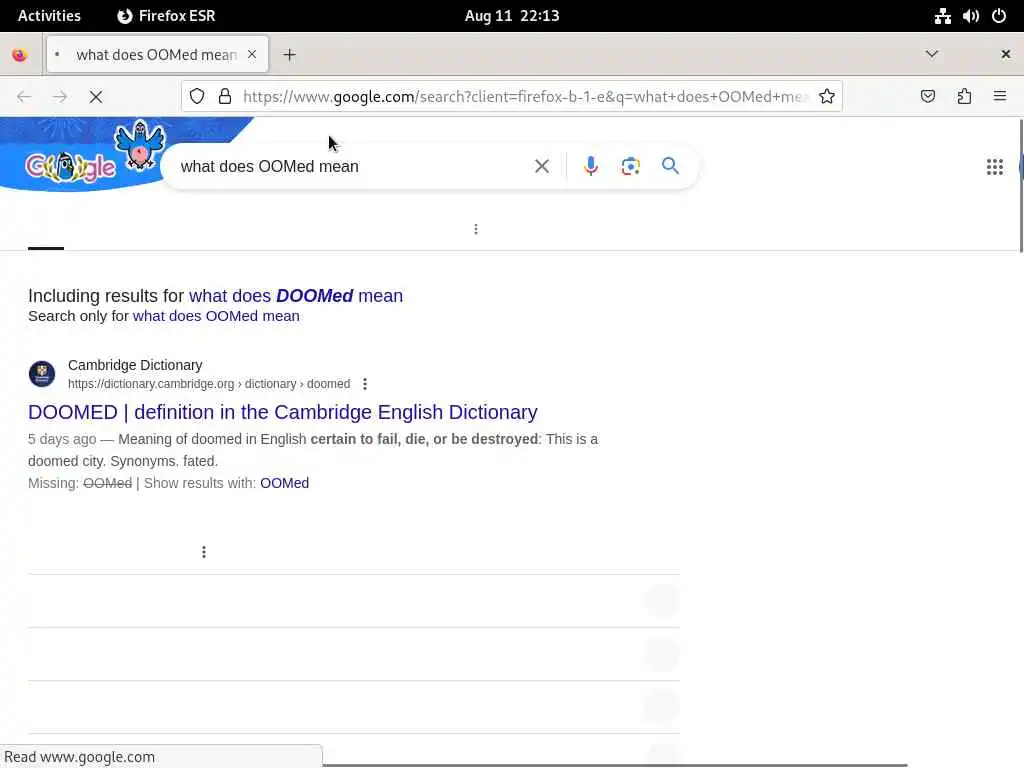Focus the Google search query field
The width and height of the screenshot is (1024, 768).
[353, 167]
